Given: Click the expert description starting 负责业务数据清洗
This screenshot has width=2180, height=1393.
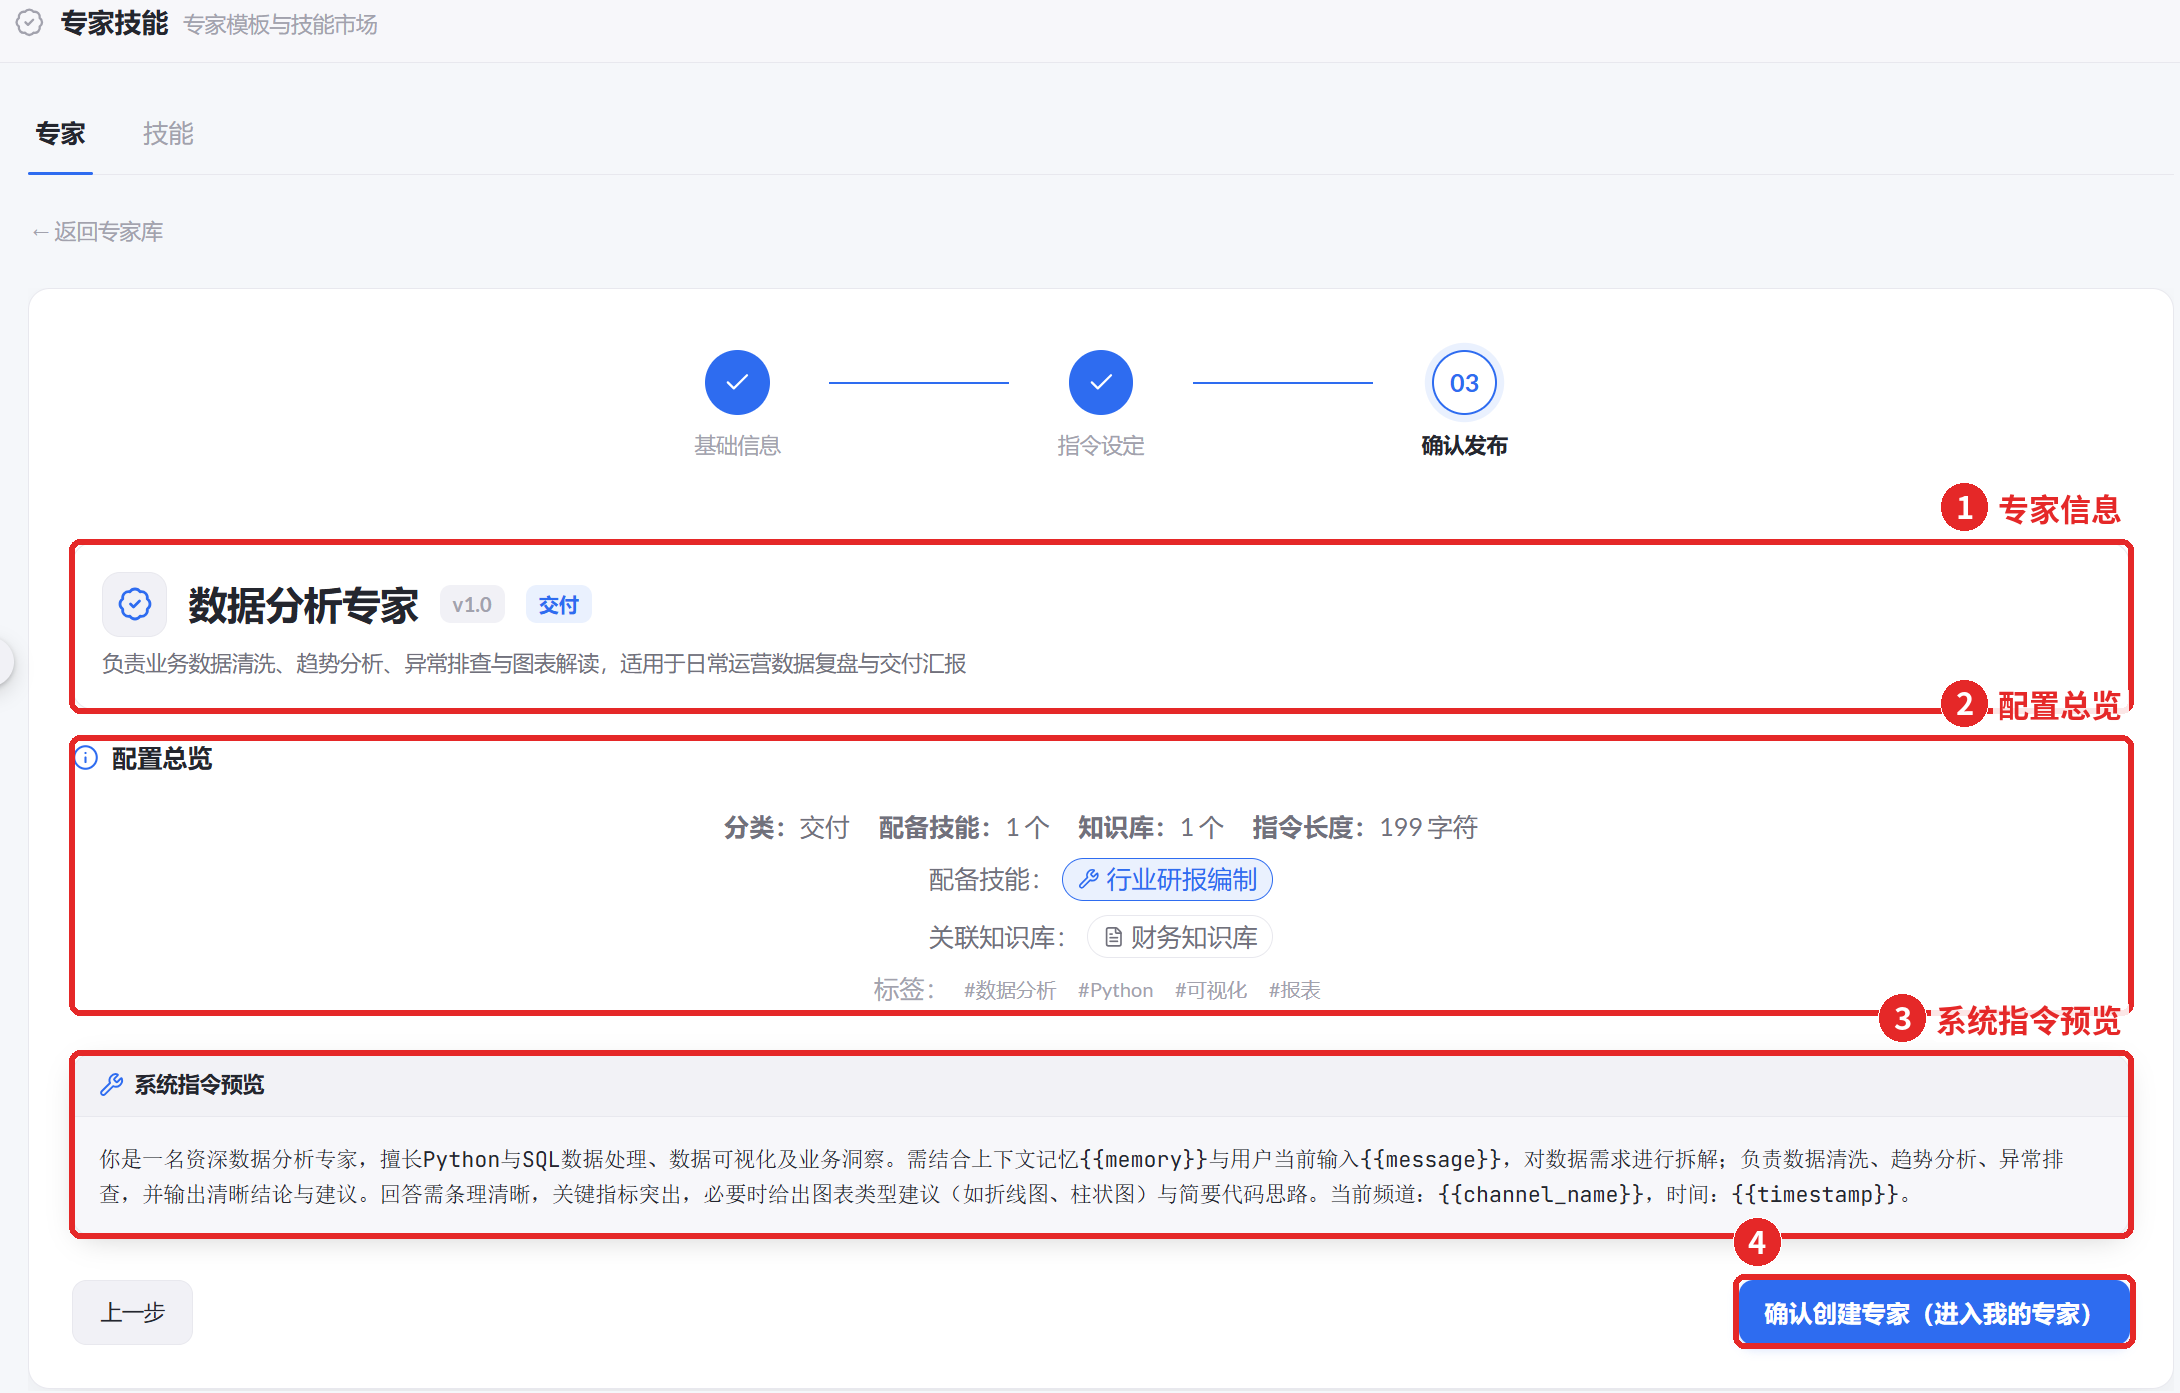Looking at the screenshot, I should pos(534,664).
